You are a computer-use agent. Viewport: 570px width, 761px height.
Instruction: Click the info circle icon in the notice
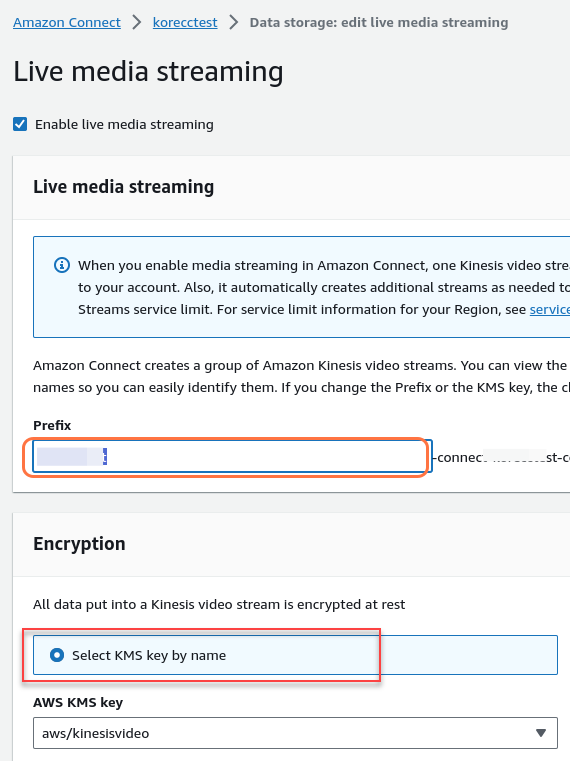click(x=62, y=265)
